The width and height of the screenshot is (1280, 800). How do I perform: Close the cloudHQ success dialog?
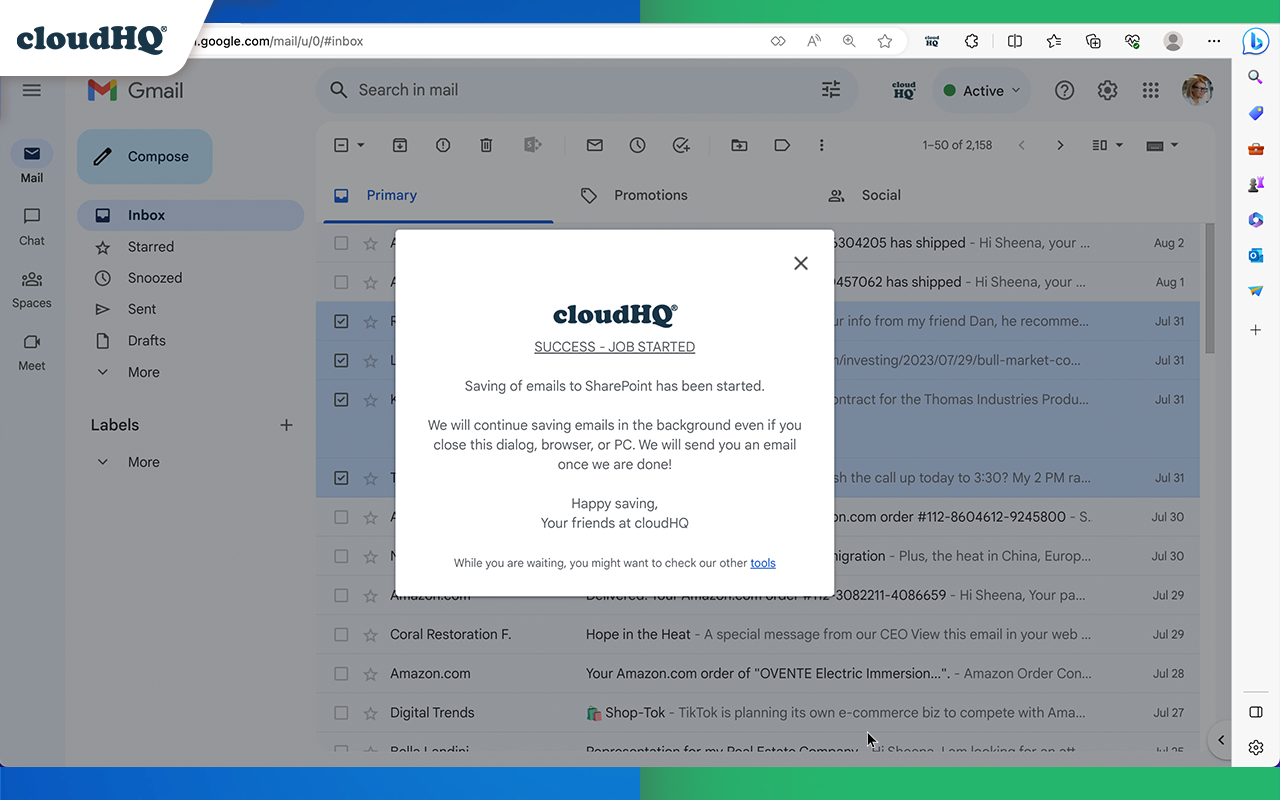coord(800,263)
